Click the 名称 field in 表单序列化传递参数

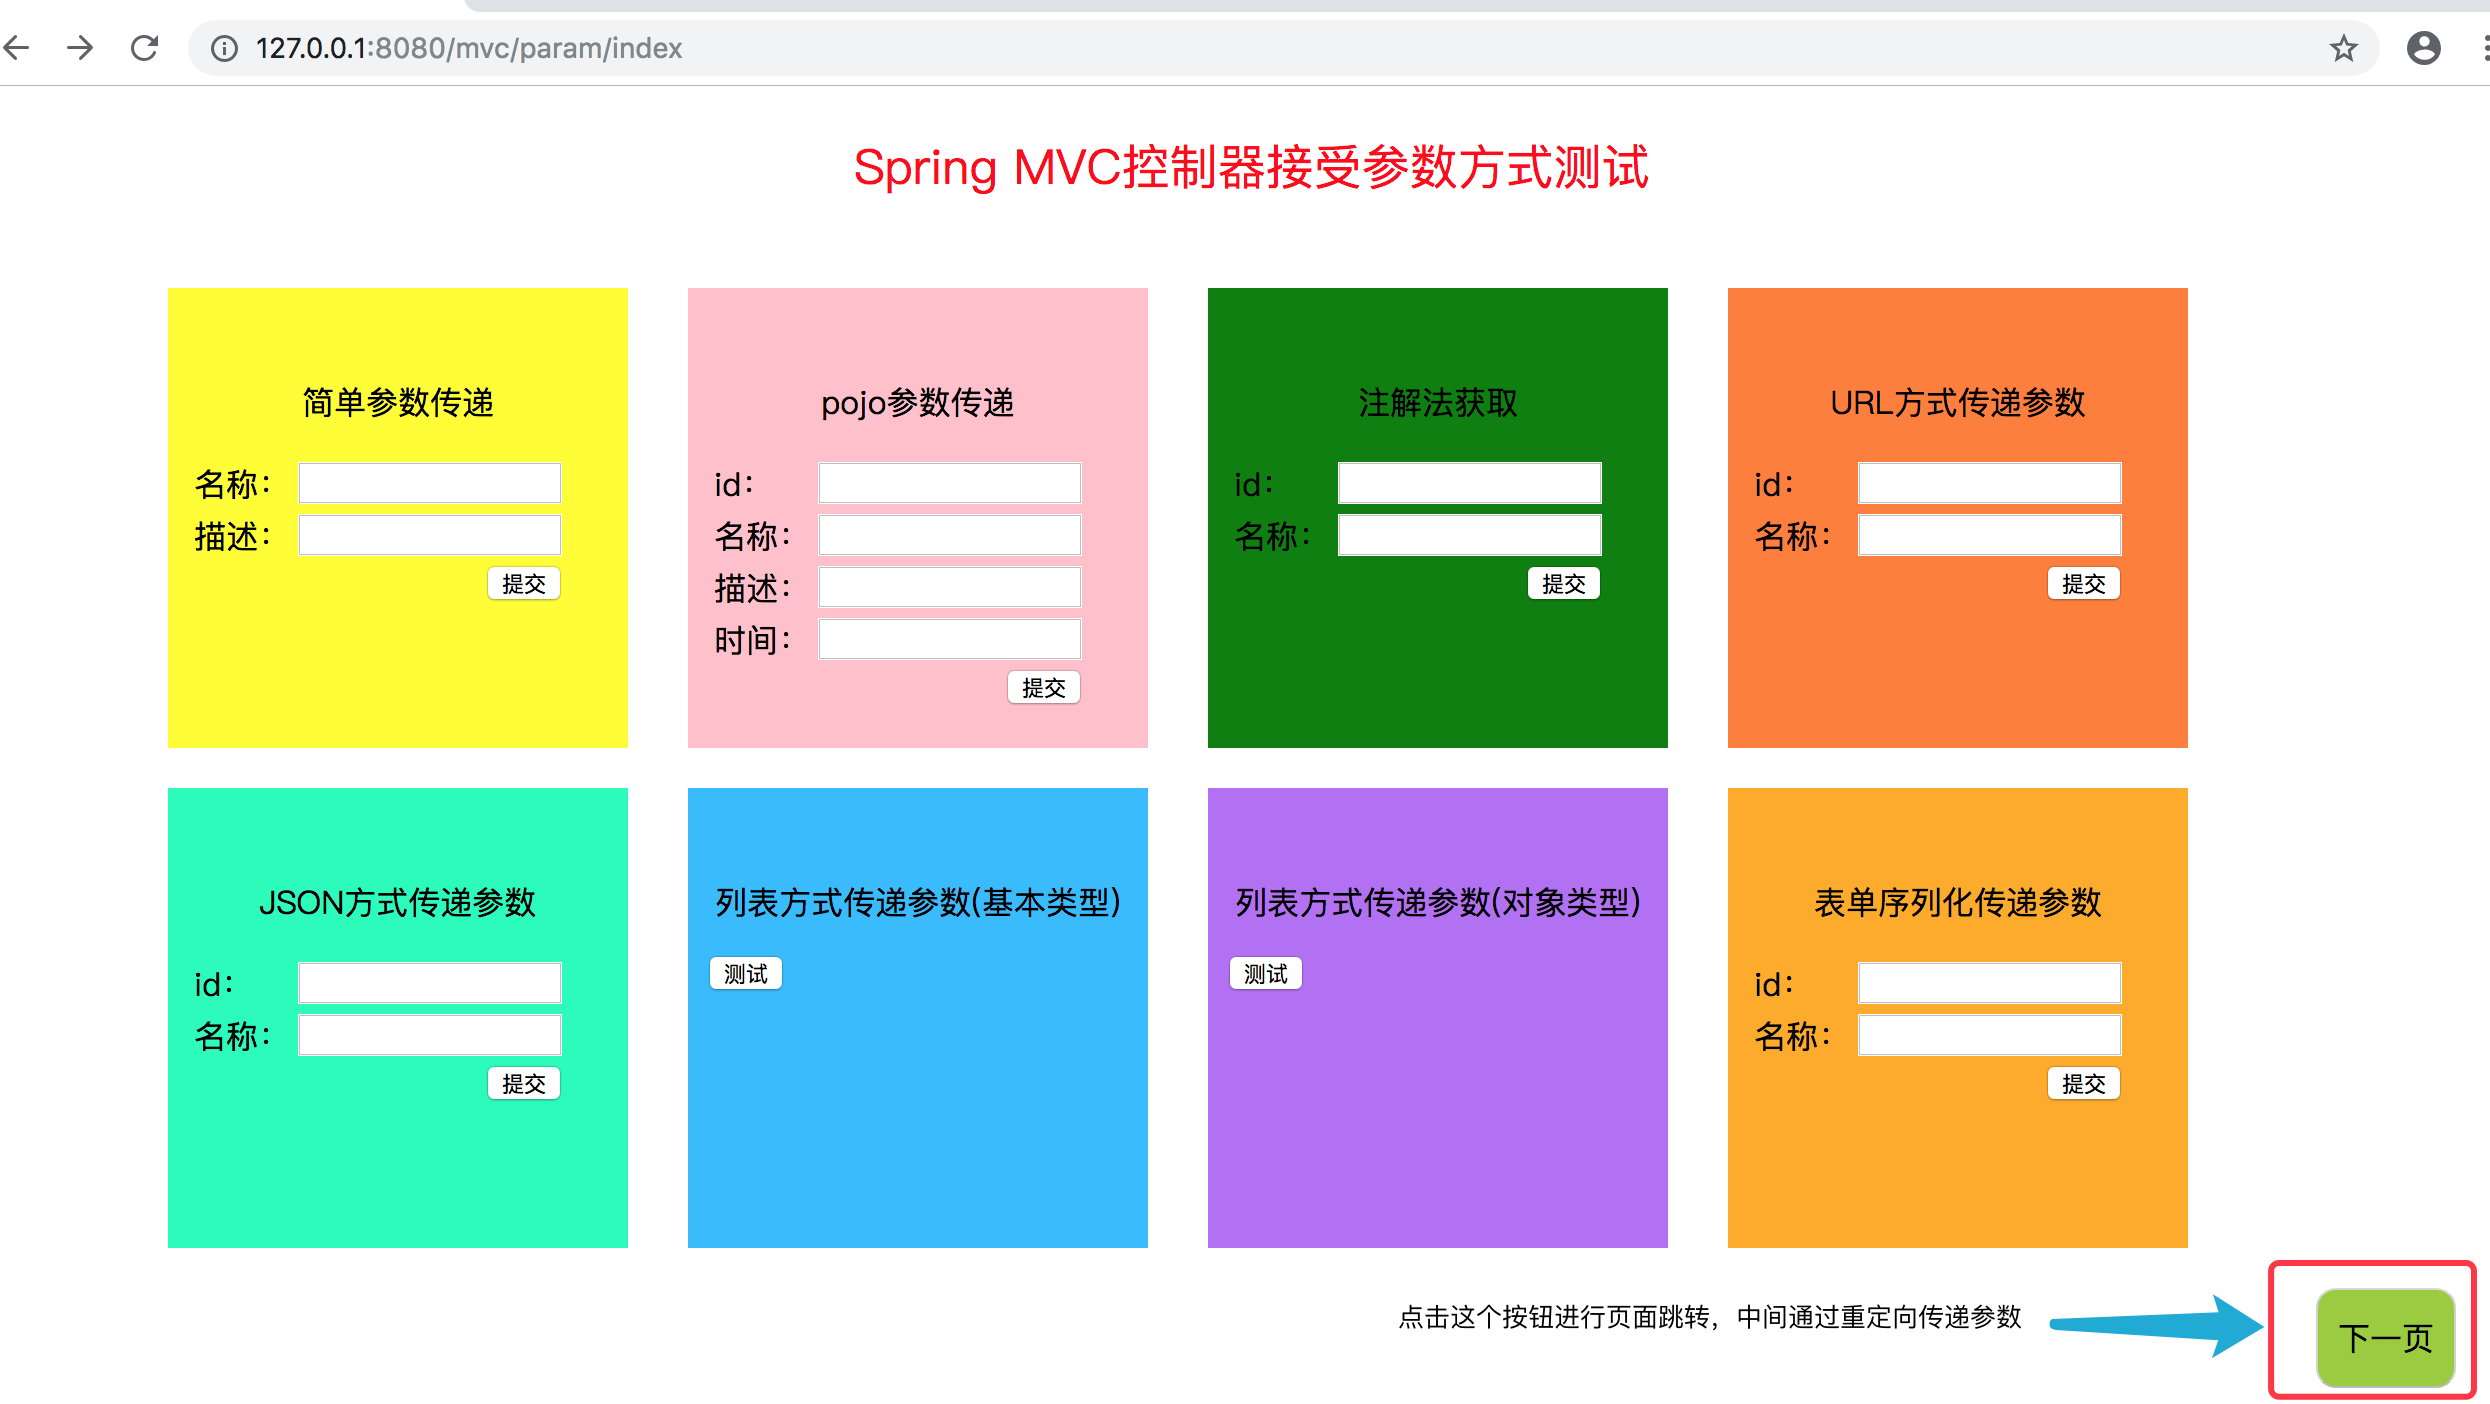coord(1990,1035)
